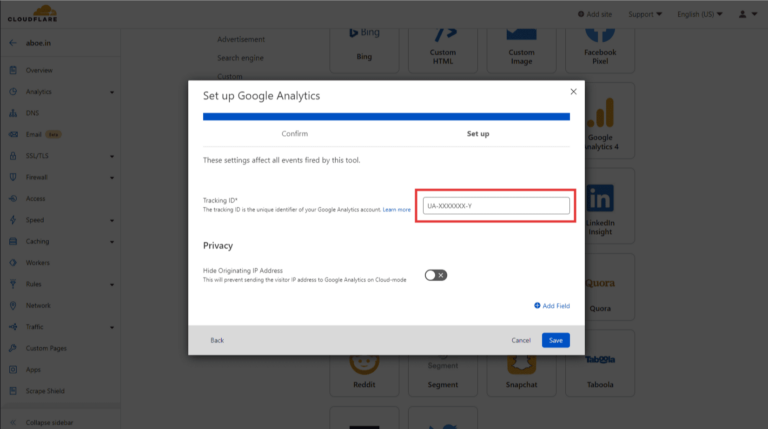The height and width of the screenshot is (429, 768).
Task: Expand the SSL/TLS sidebar section arrow
Action: (112, 156)
